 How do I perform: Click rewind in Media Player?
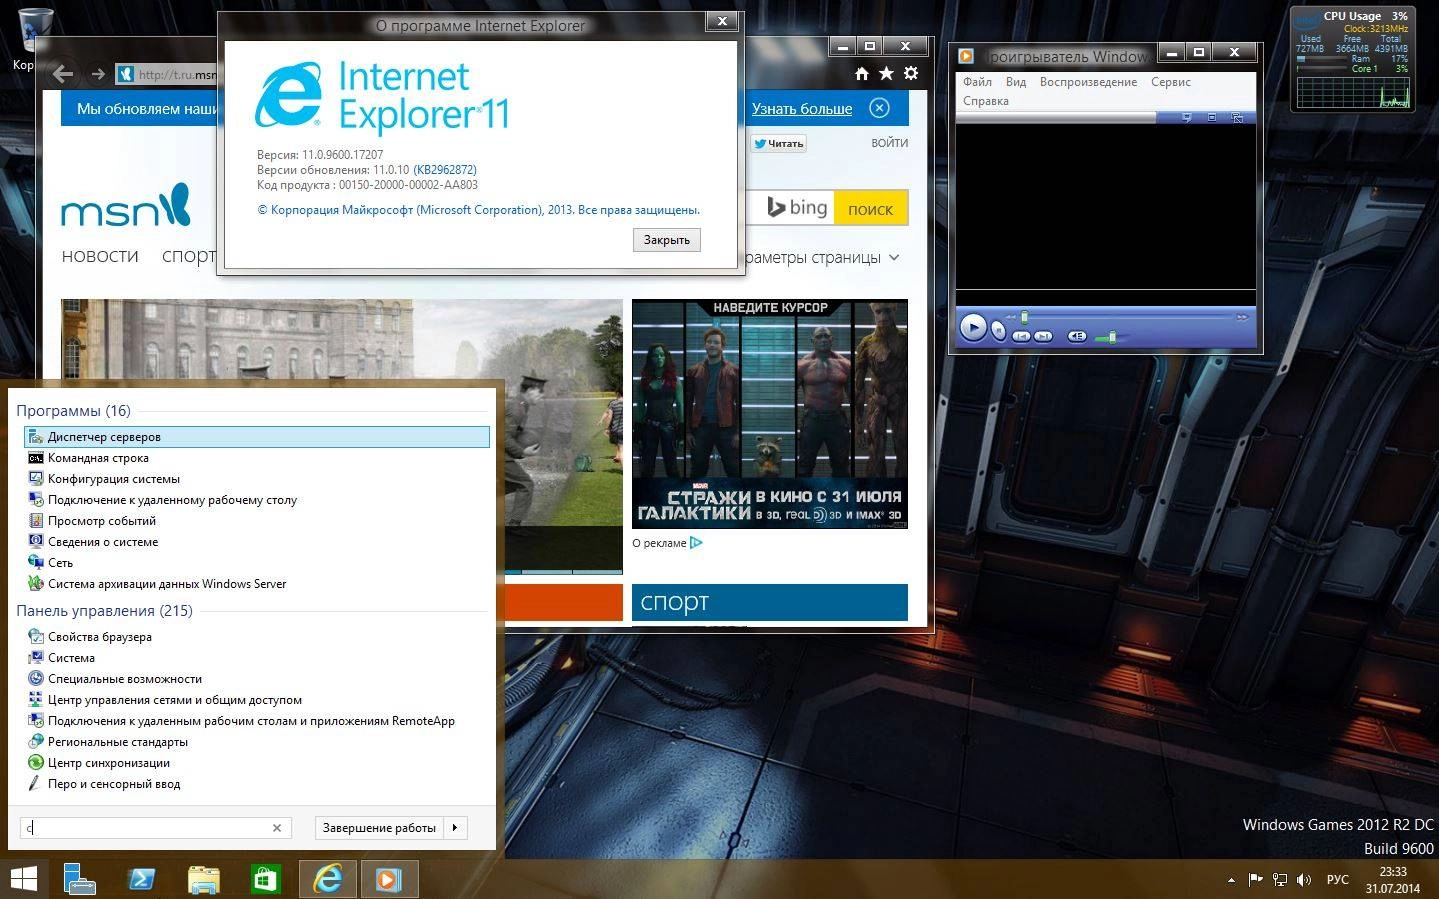pos(1011,317)
